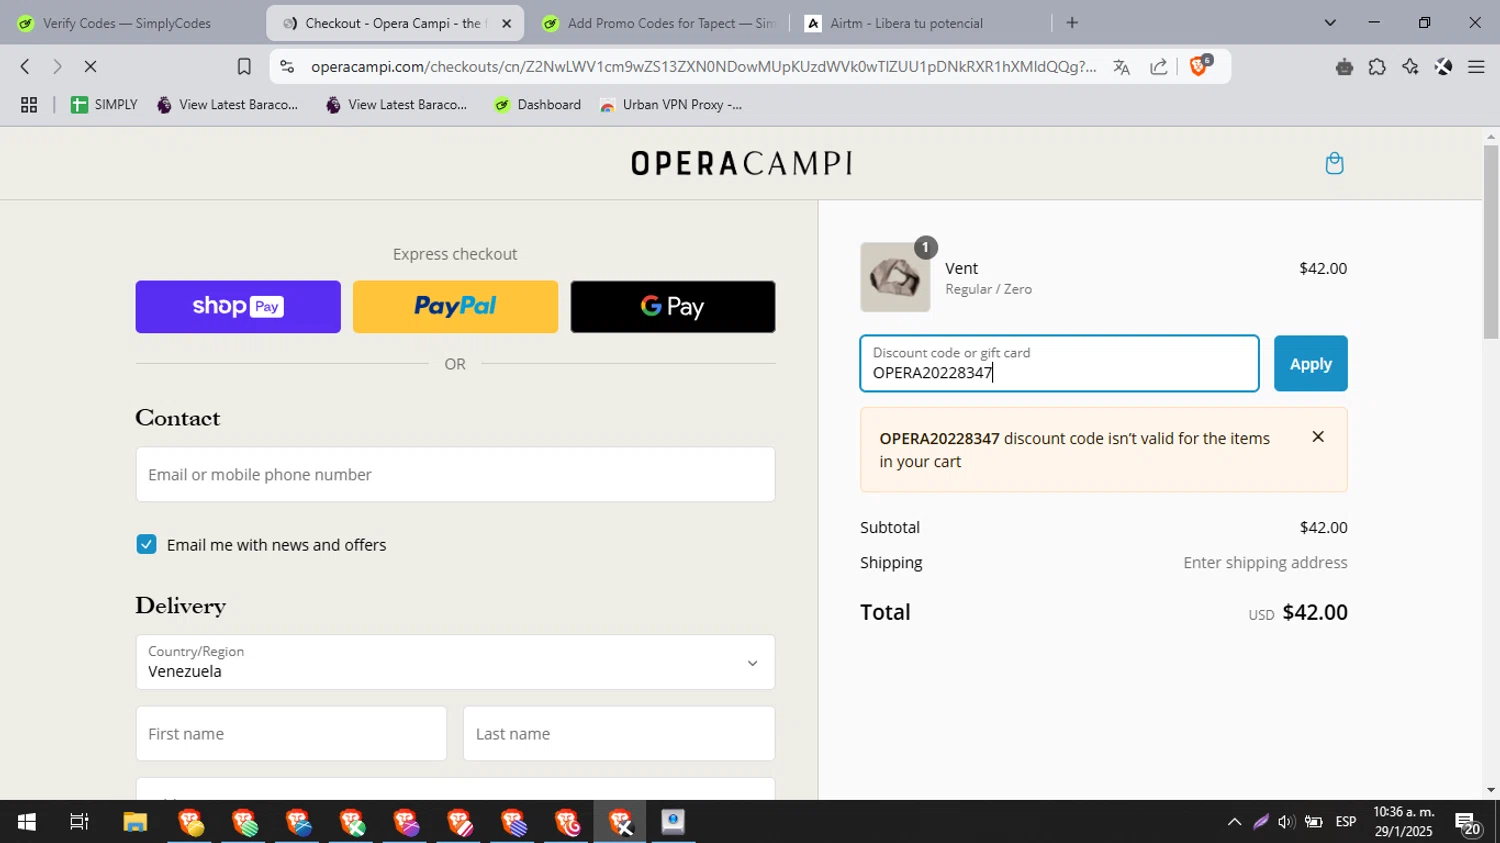Switch to Verify Codes SimplyCodes tab
The image size is (1500, 843).
click(127, 23)
